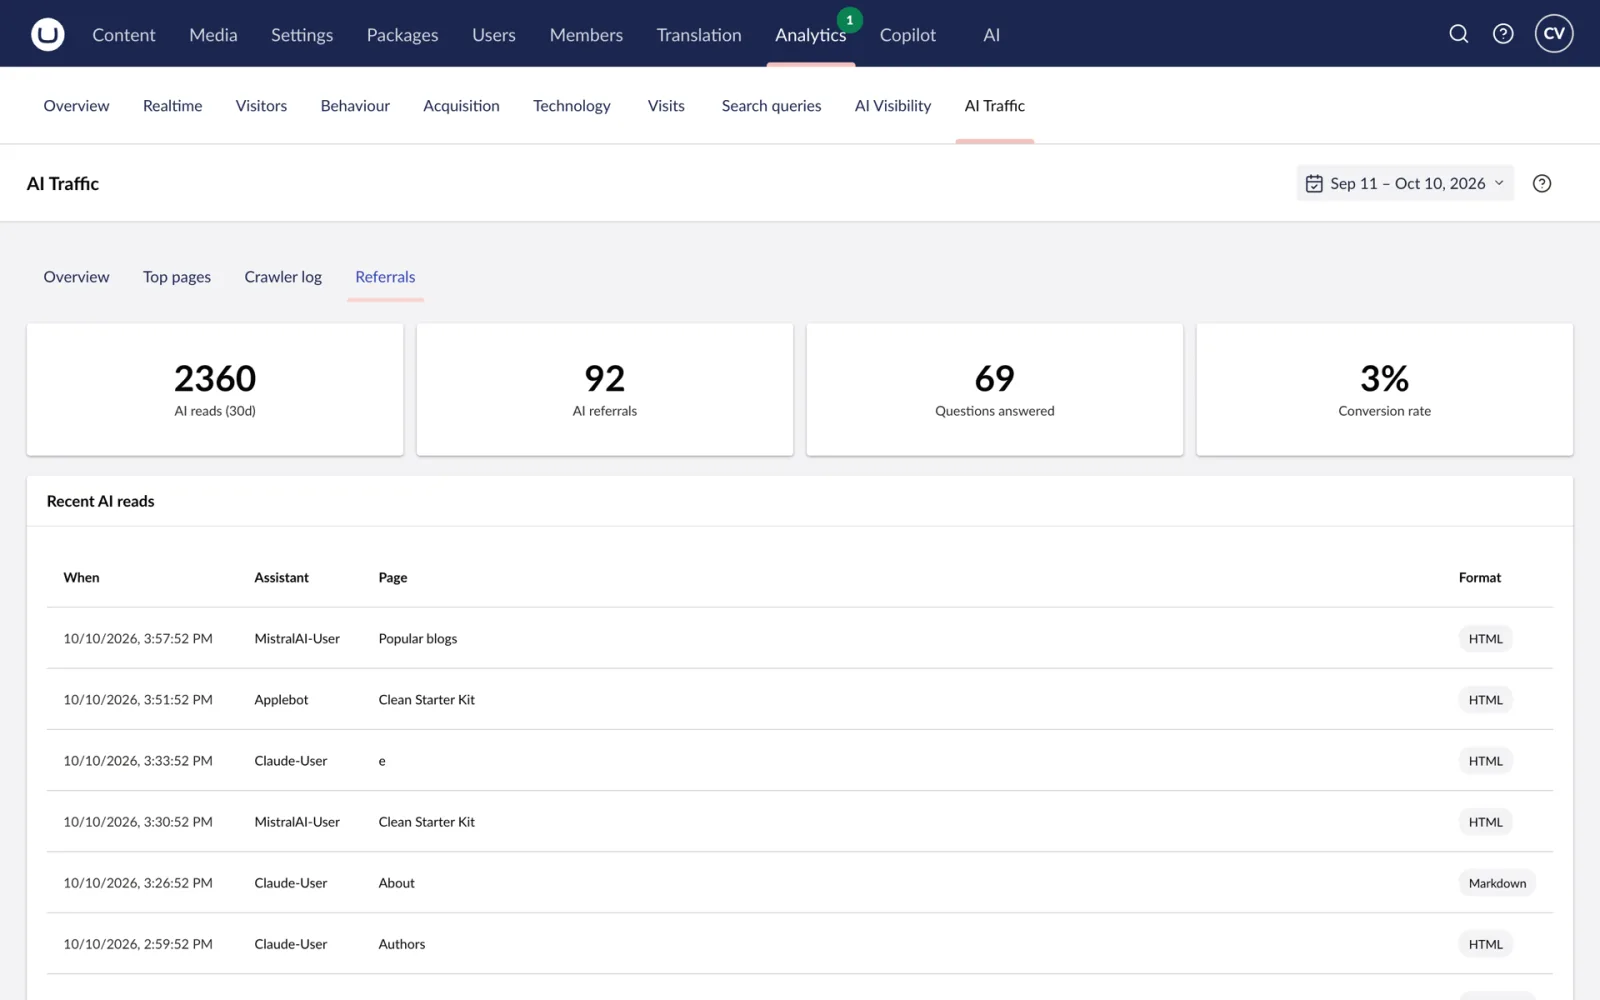This screenshot has width=1600, height=1000.
Task: Switch to the Realtime tab
Action: tap(172, 106)
